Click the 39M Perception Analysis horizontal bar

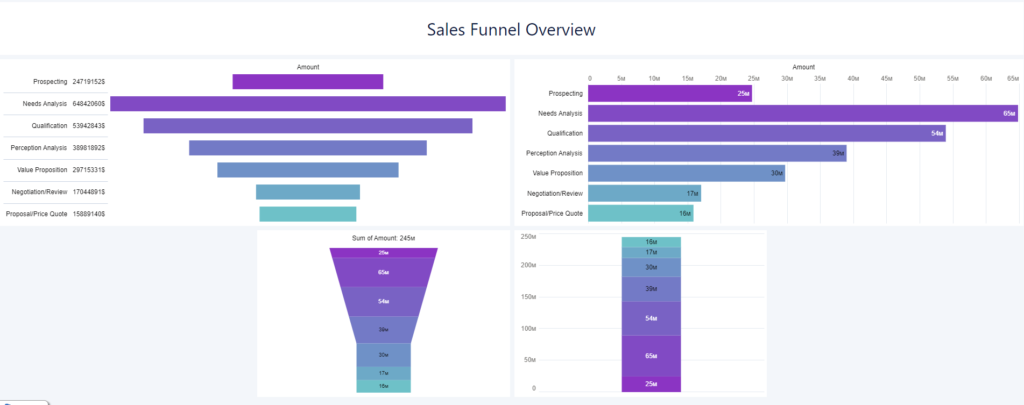click(716, 153)
